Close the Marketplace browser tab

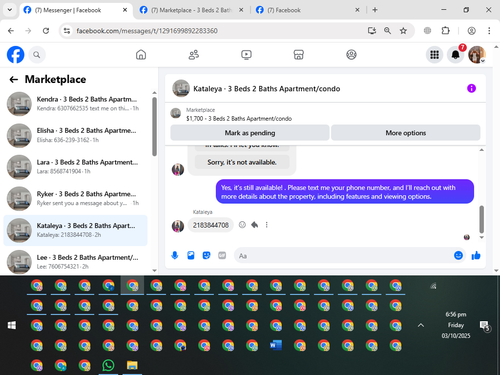coord(241,10)
